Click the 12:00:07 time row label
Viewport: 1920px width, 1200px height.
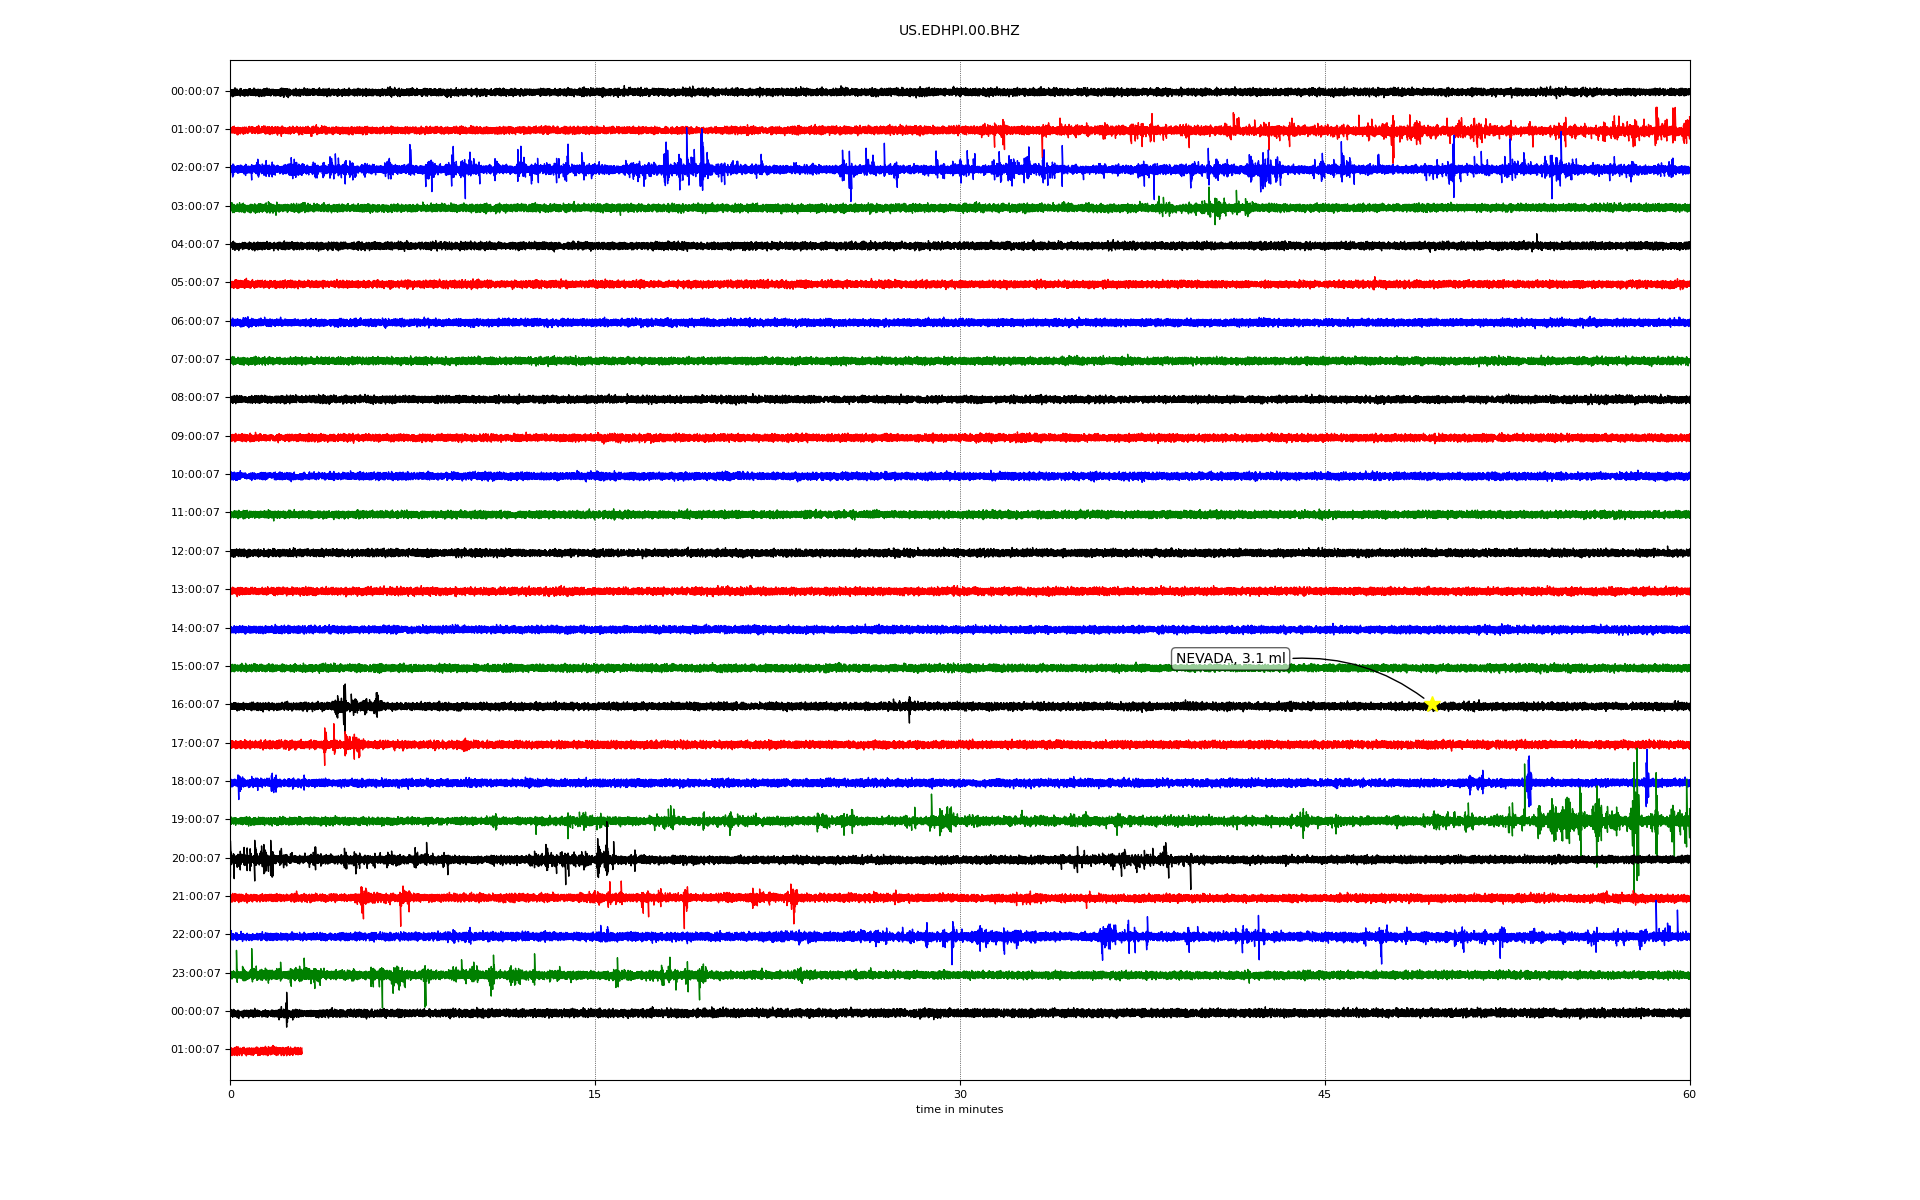click(195, 552)
